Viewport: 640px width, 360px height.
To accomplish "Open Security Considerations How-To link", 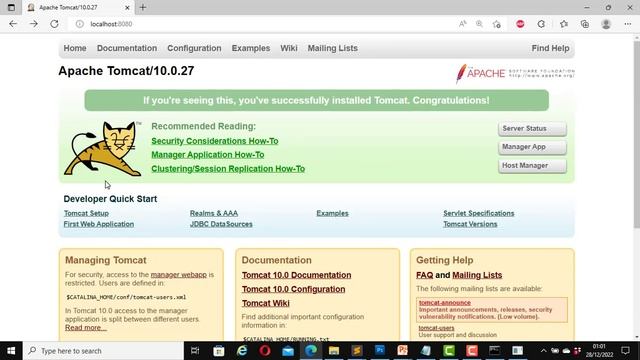I will point(215,141).
